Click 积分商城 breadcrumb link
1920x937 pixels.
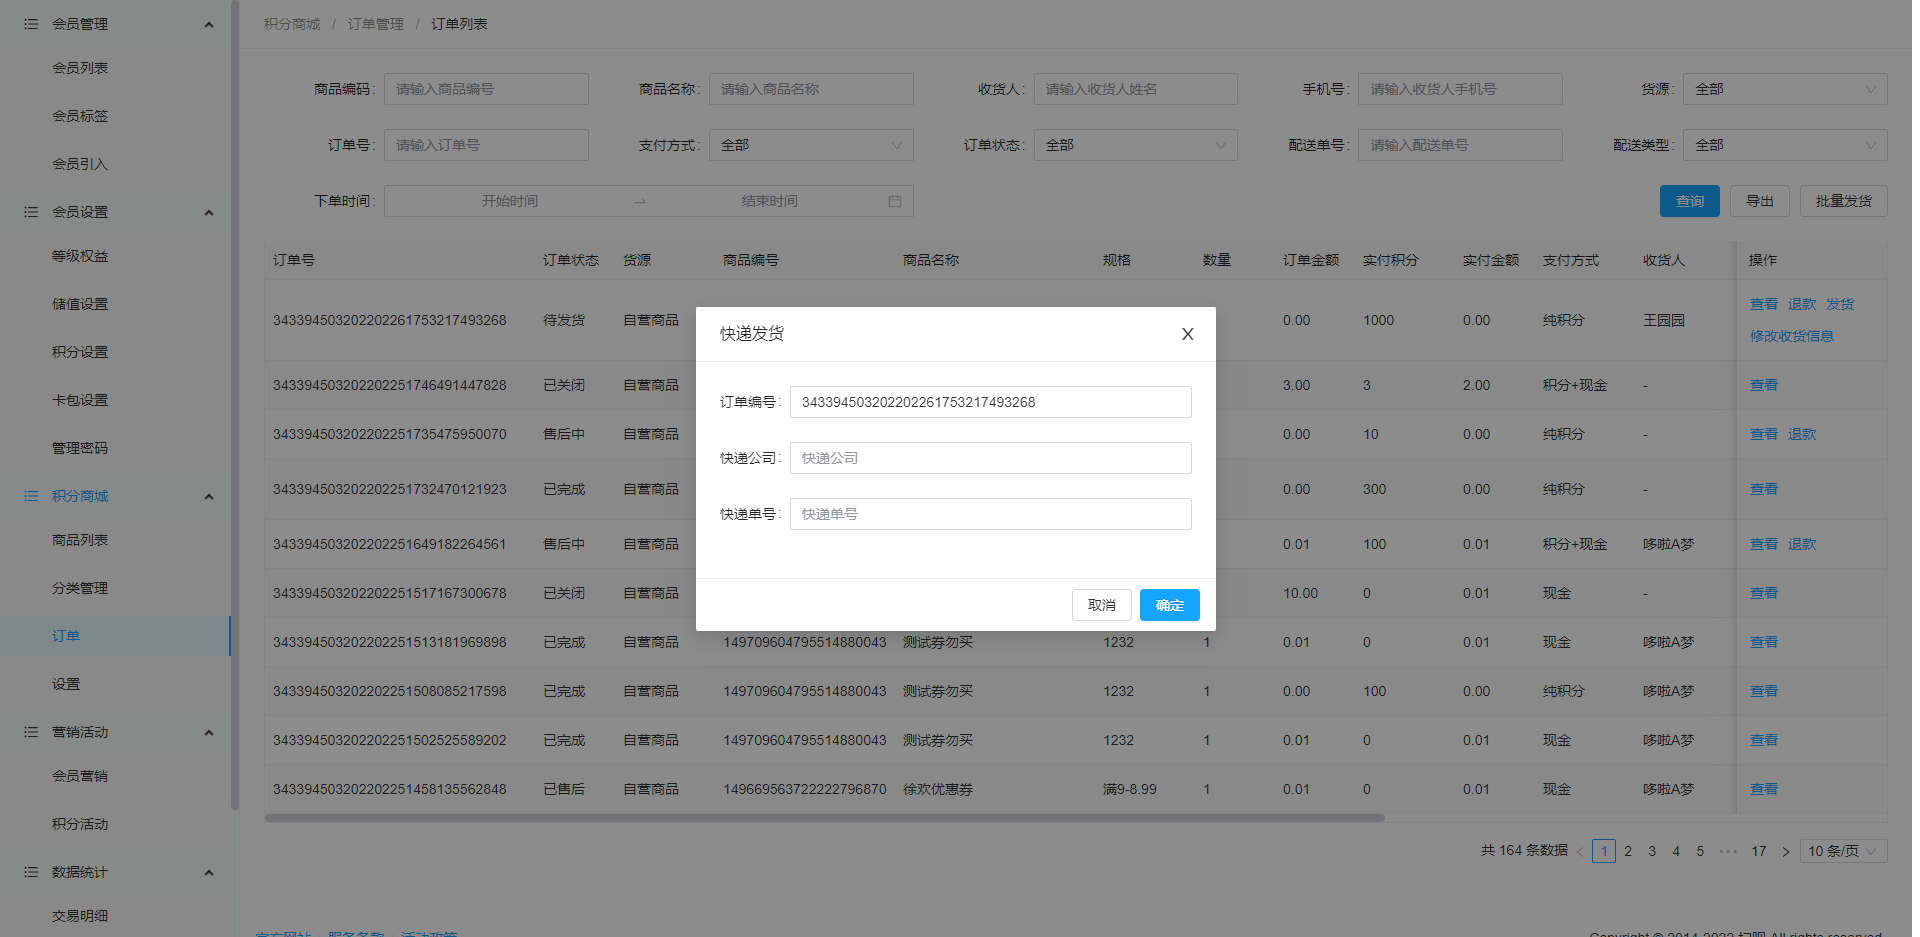(292, 24)
